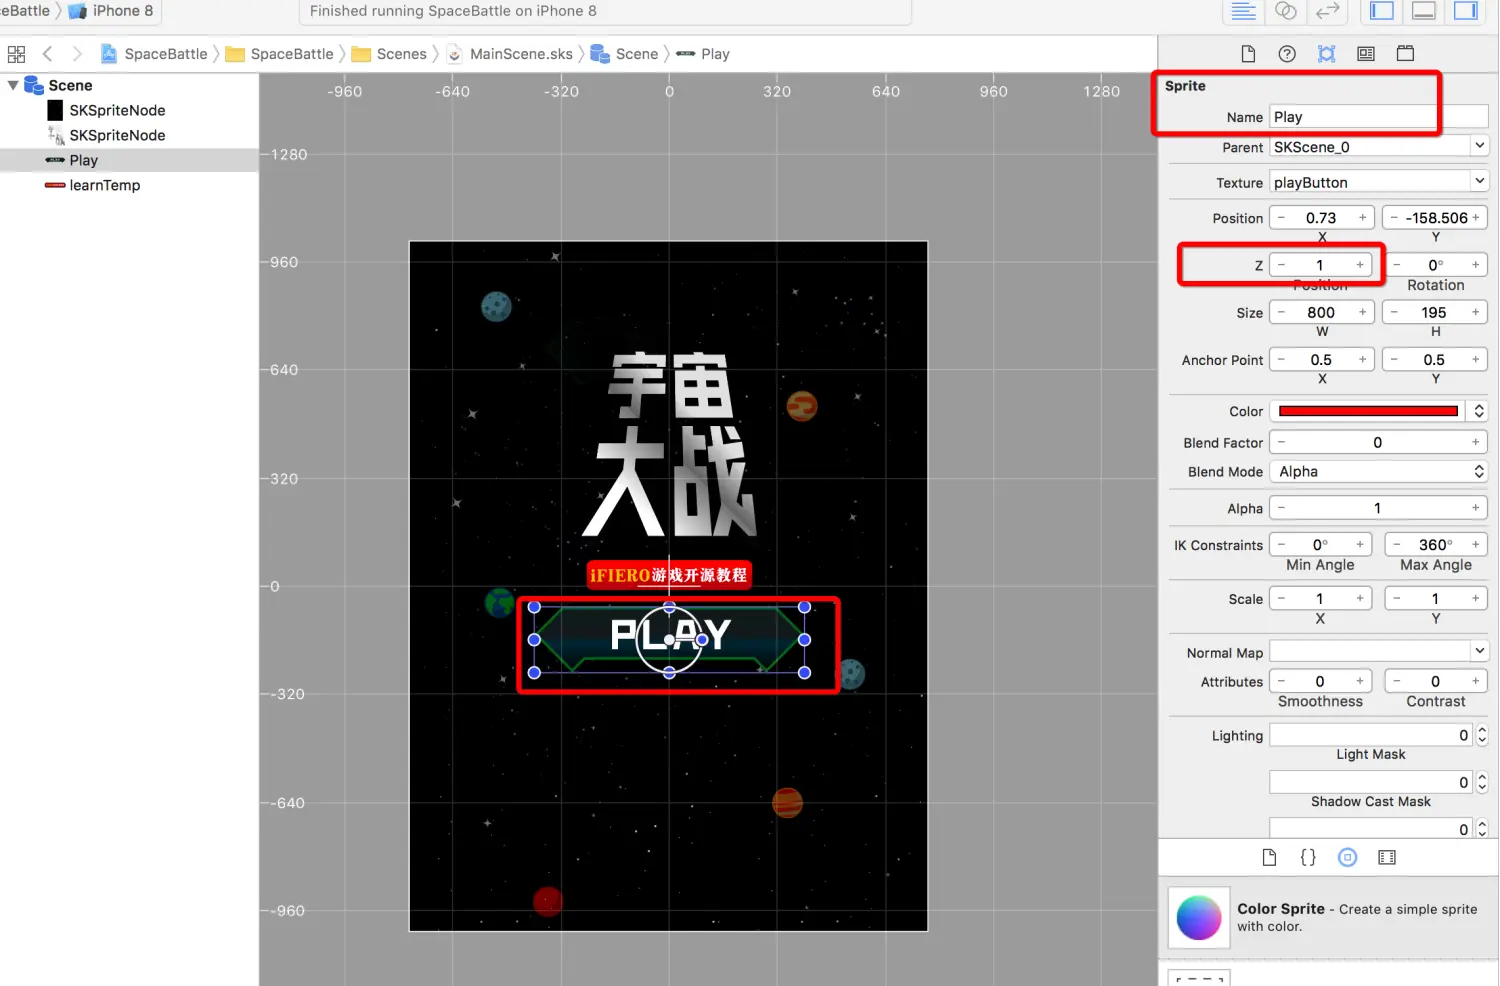
Task: Toggle the navigator pane
Action: point(1382,11)
